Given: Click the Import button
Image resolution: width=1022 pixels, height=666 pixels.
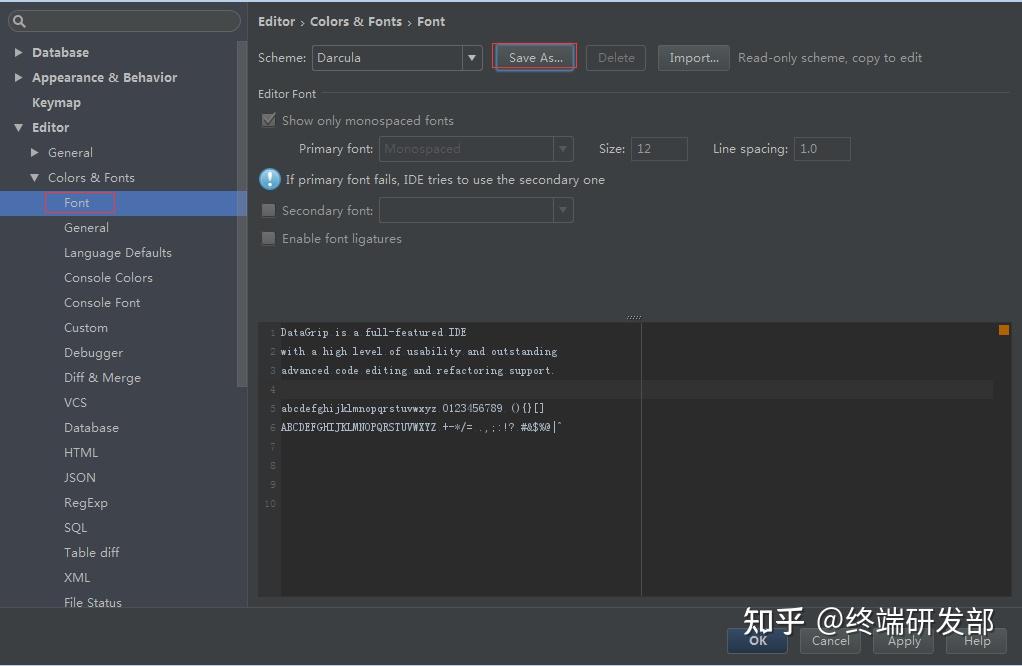Looking at the screenshot, I should click(693, 57).
